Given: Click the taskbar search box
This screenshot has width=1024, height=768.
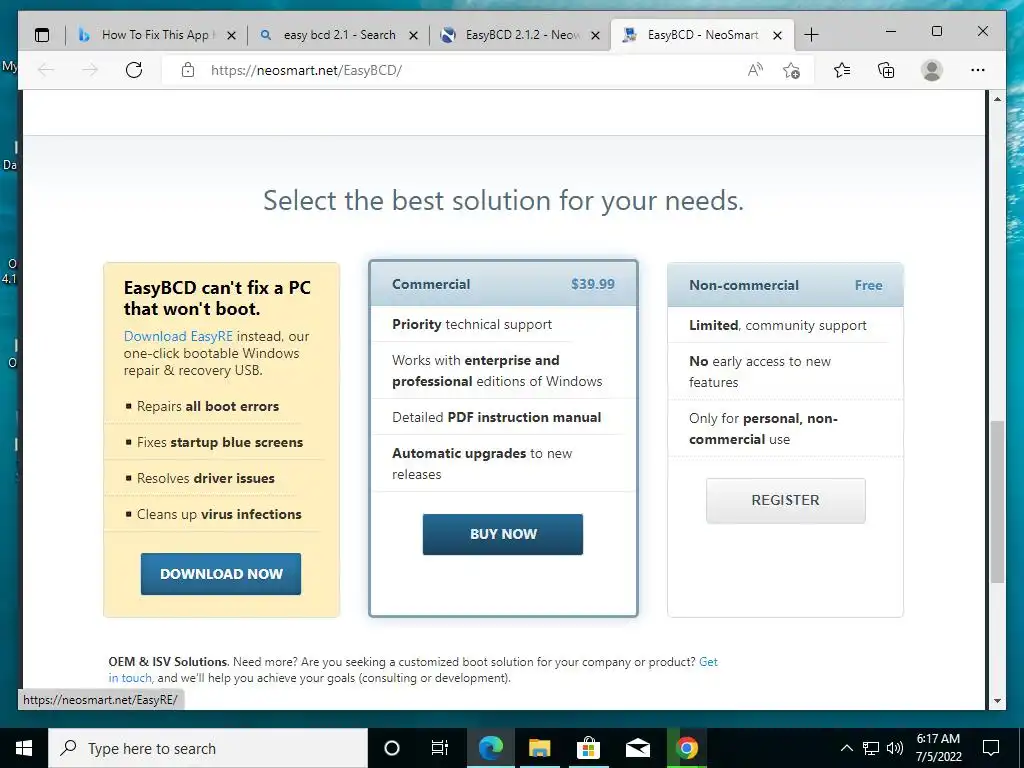Looking at the screenshot, I should coord(208,748).
